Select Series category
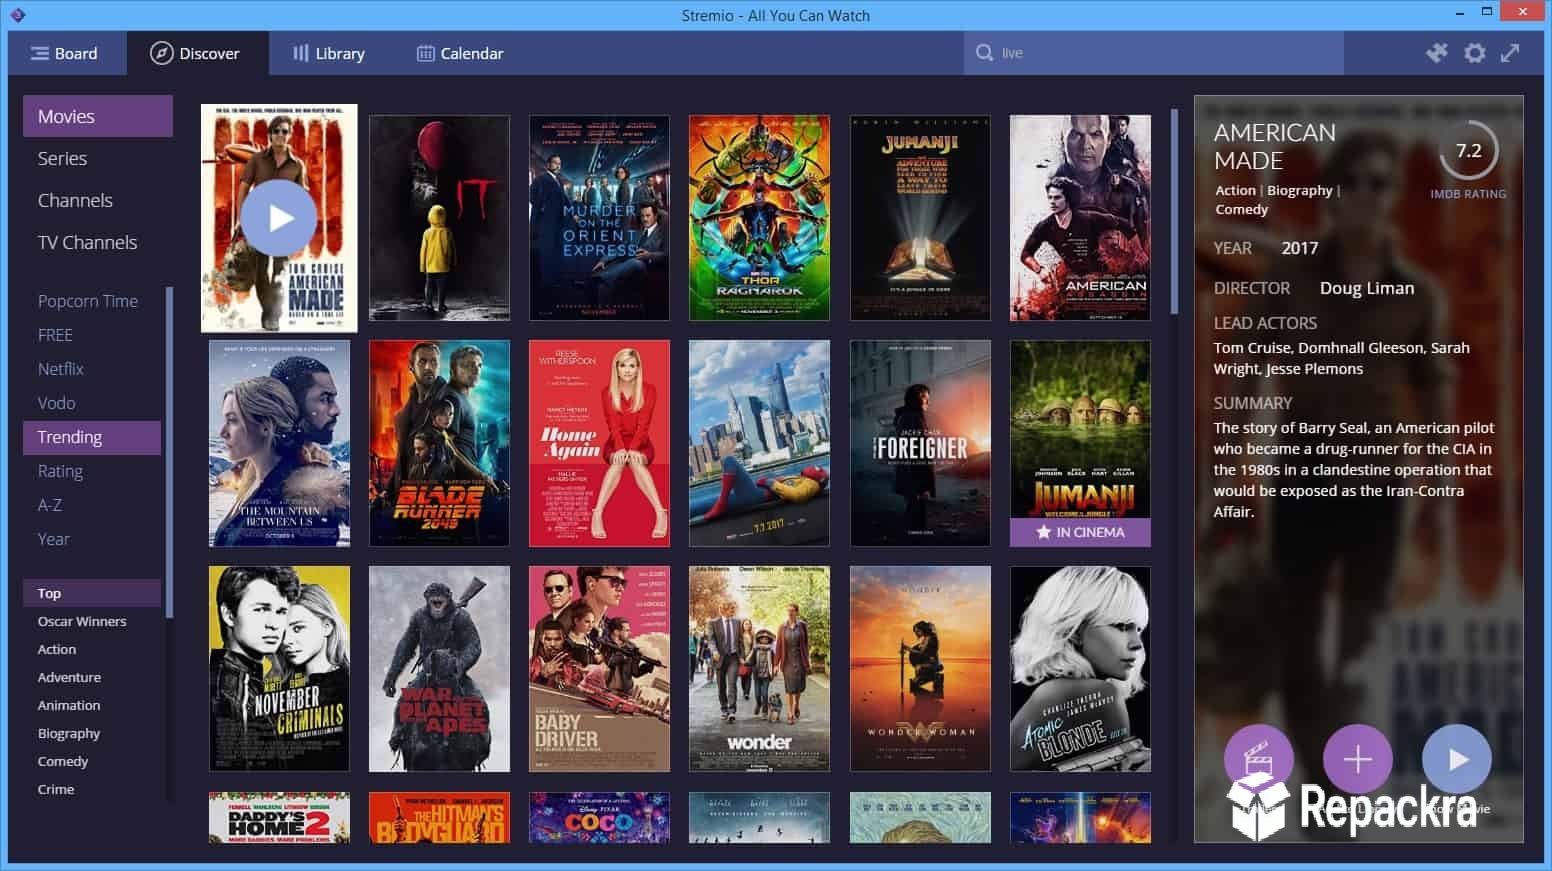 coord(98,158)
